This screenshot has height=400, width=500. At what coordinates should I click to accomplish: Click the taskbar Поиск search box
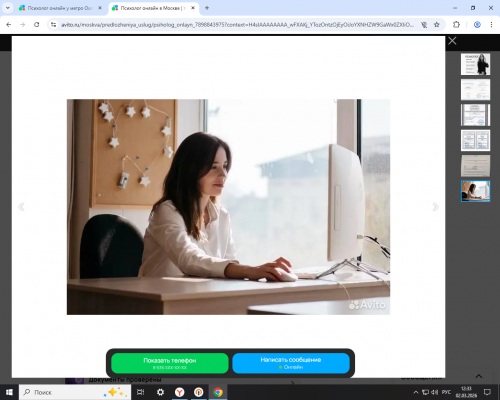pyautogui.click(x=75, y=392)
